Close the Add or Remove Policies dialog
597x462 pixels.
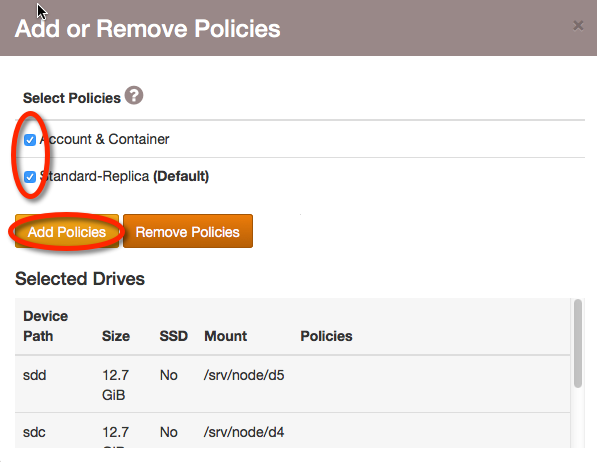(x=578, y=26)
